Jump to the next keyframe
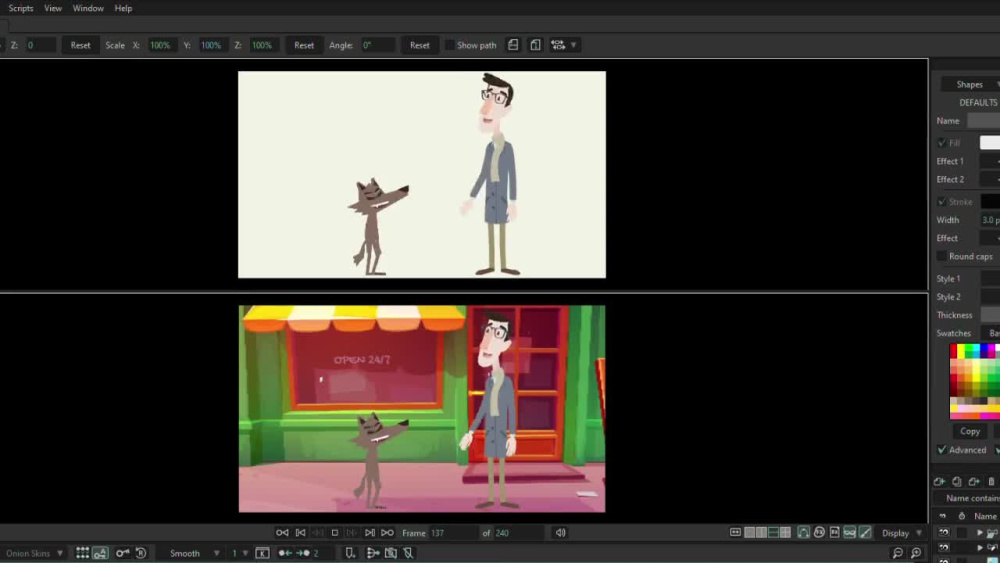Image resolution: width=1000 pixels, height=563 pixels. click(370, 532)
